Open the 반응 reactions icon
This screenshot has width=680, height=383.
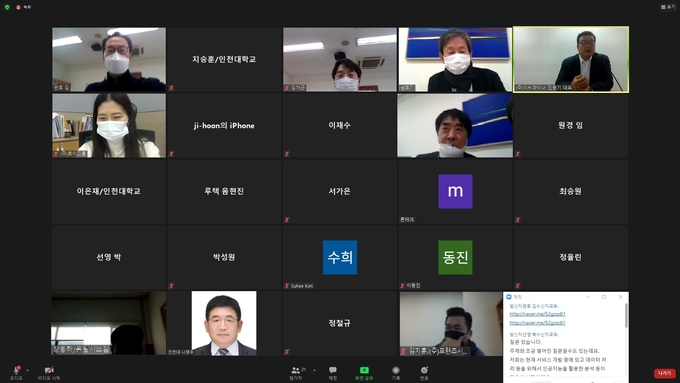pos(424,373)
